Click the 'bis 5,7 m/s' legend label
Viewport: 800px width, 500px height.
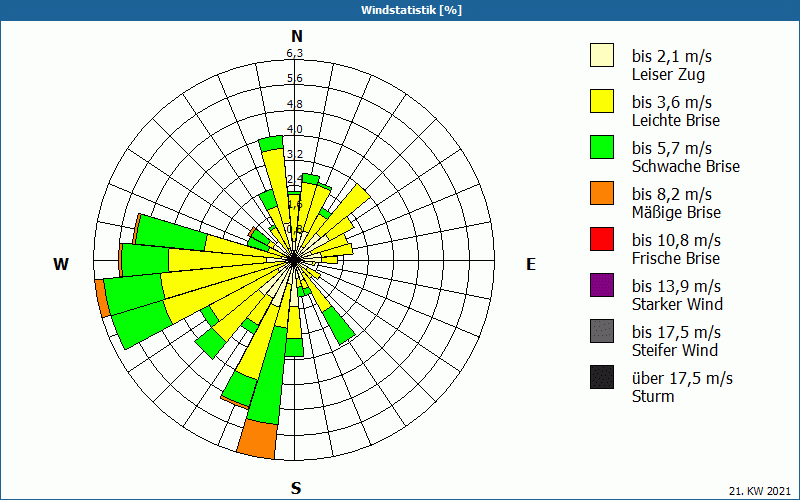[671, 148]
